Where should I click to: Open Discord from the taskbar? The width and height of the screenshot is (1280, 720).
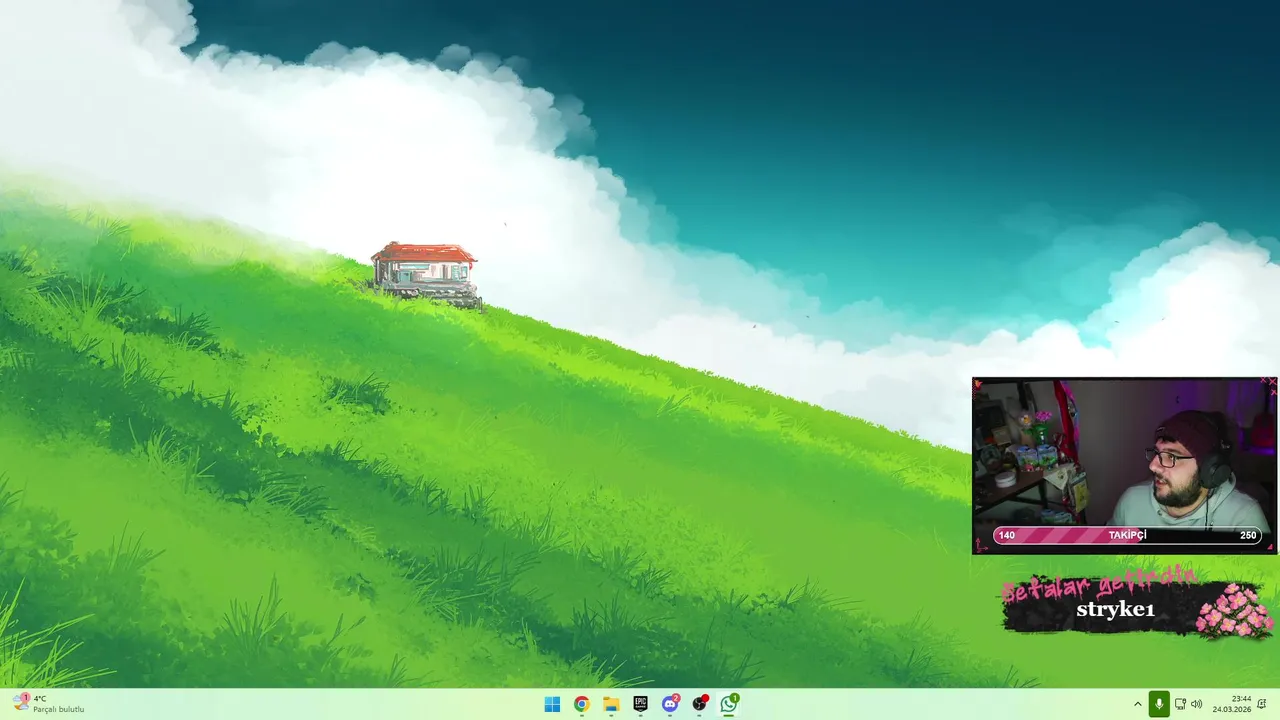670,704
